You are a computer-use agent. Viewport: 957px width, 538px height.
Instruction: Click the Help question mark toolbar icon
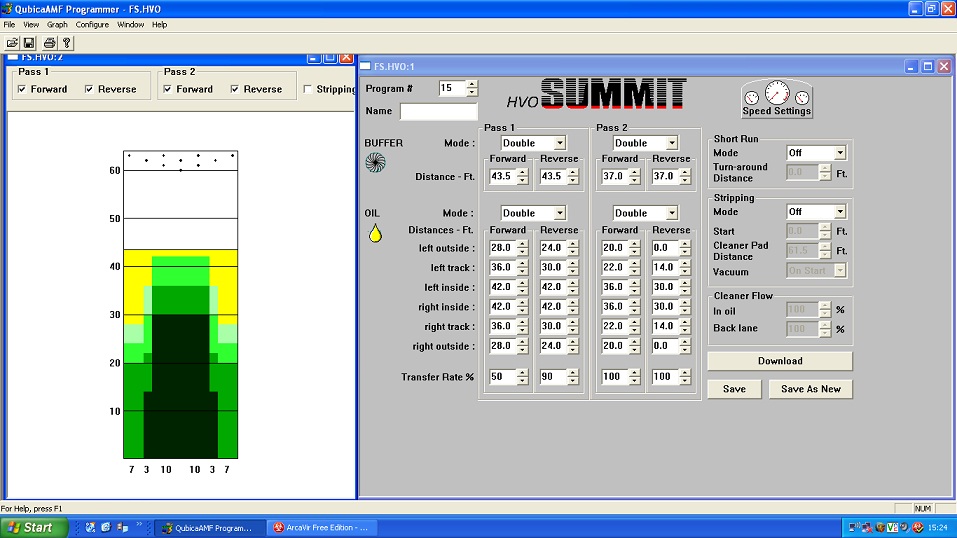pos(66,43)
